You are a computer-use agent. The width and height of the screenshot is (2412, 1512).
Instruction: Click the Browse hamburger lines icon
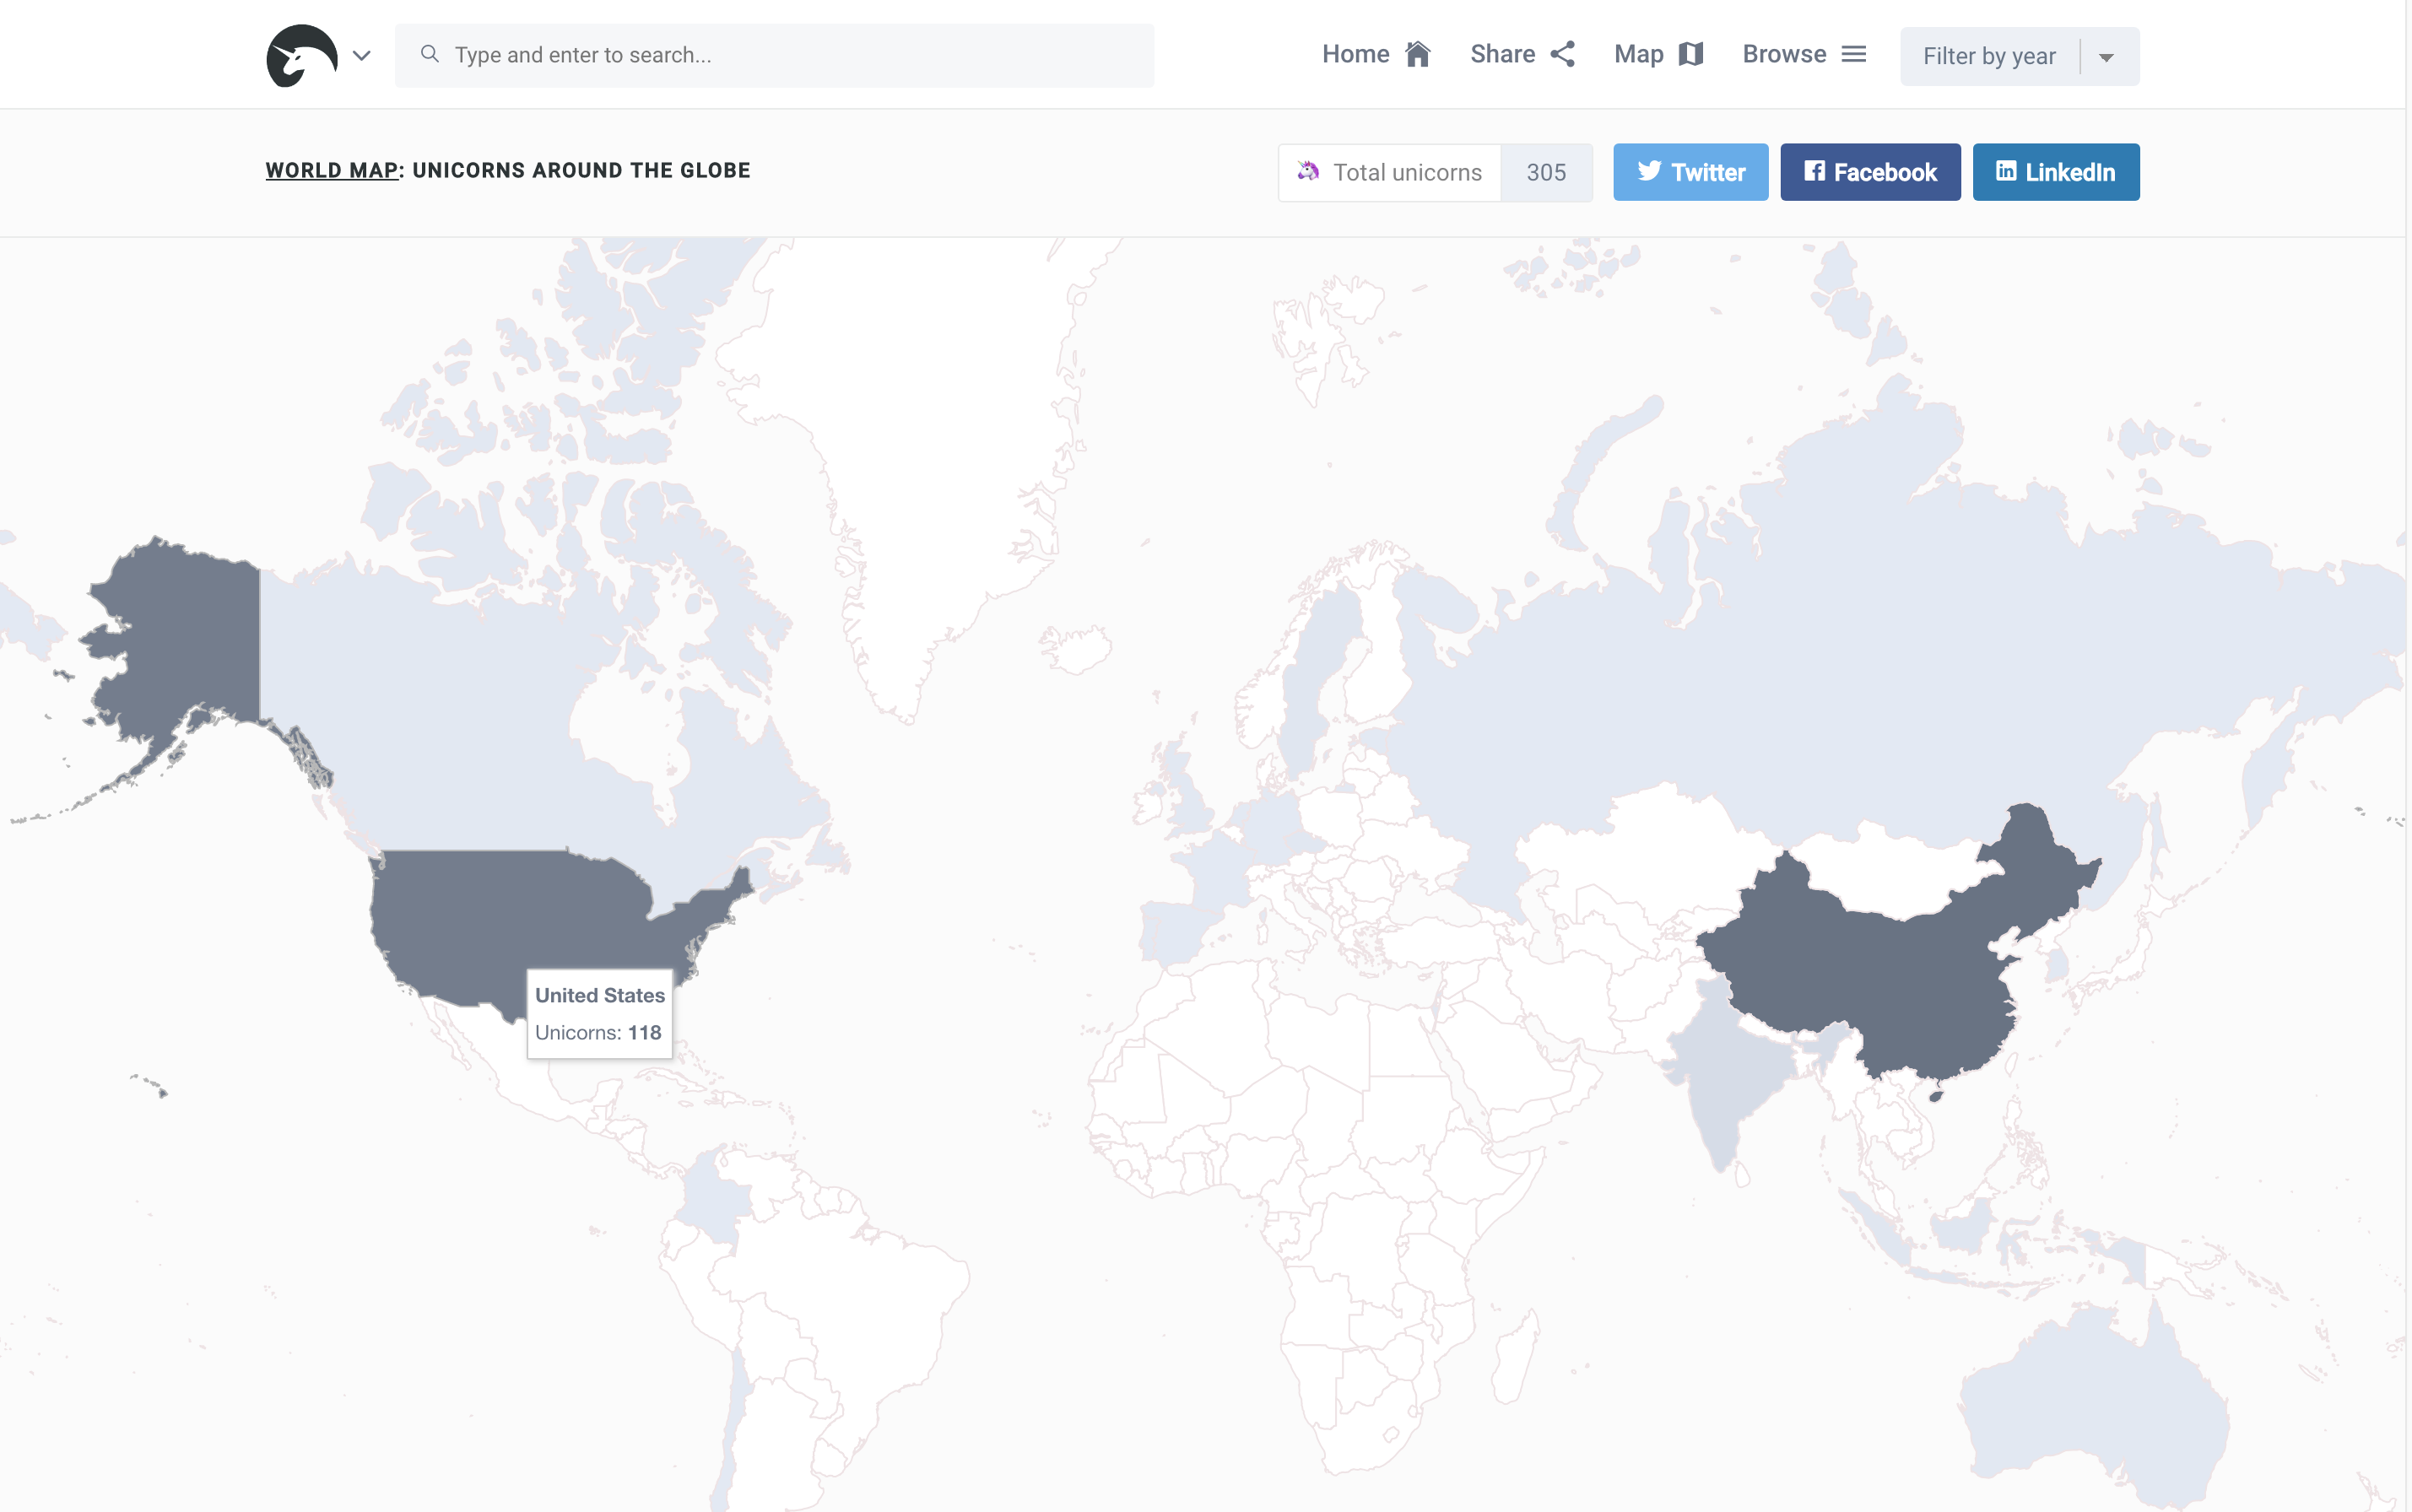(x=1853, y=54)
